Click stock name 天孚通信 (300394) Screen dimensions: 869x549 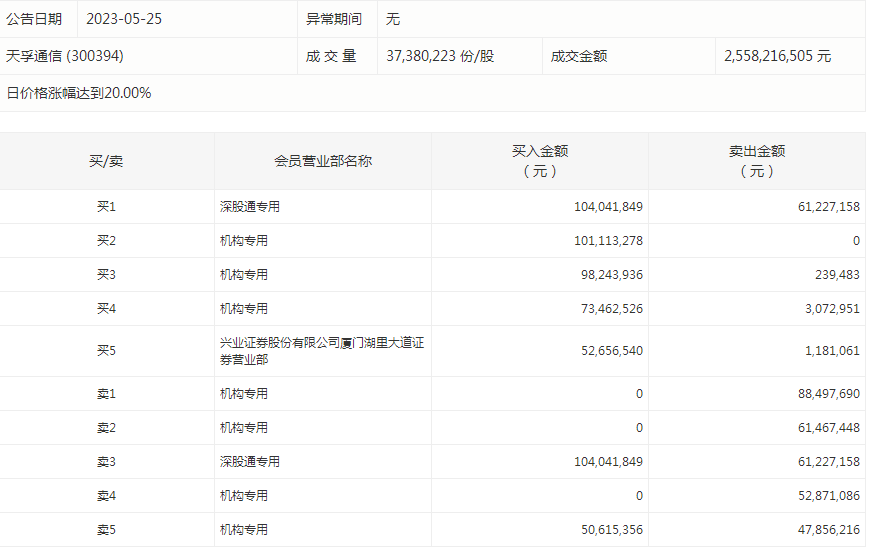click(x=65, y=56)
